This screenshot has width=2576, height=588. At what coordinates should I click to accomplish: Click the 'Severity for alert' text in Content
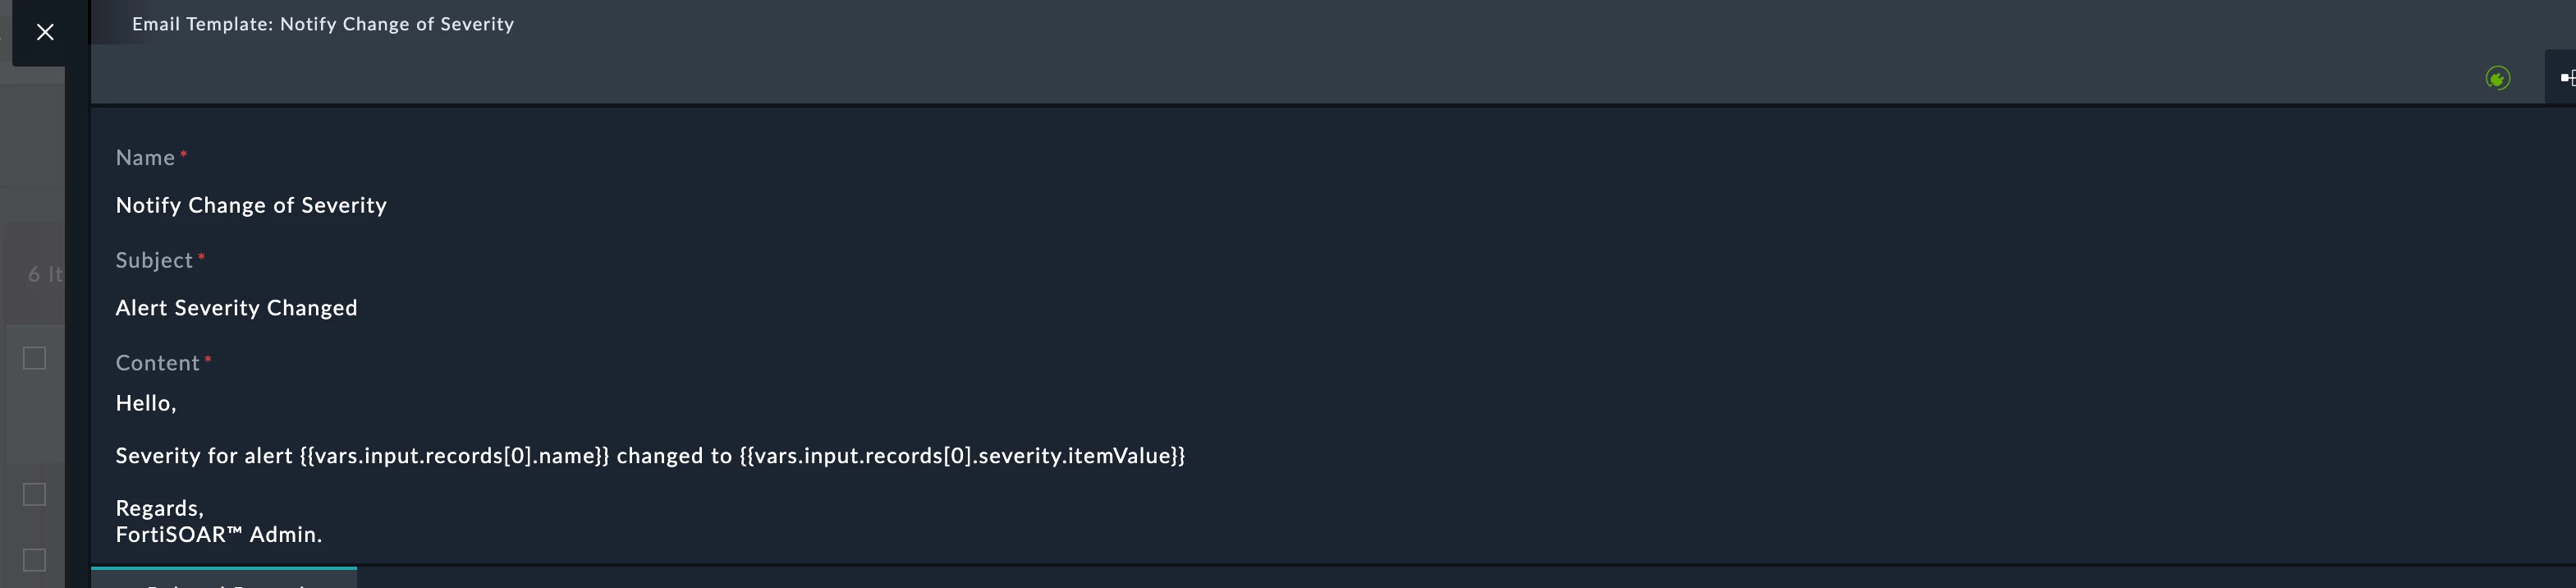coord(204,456)
